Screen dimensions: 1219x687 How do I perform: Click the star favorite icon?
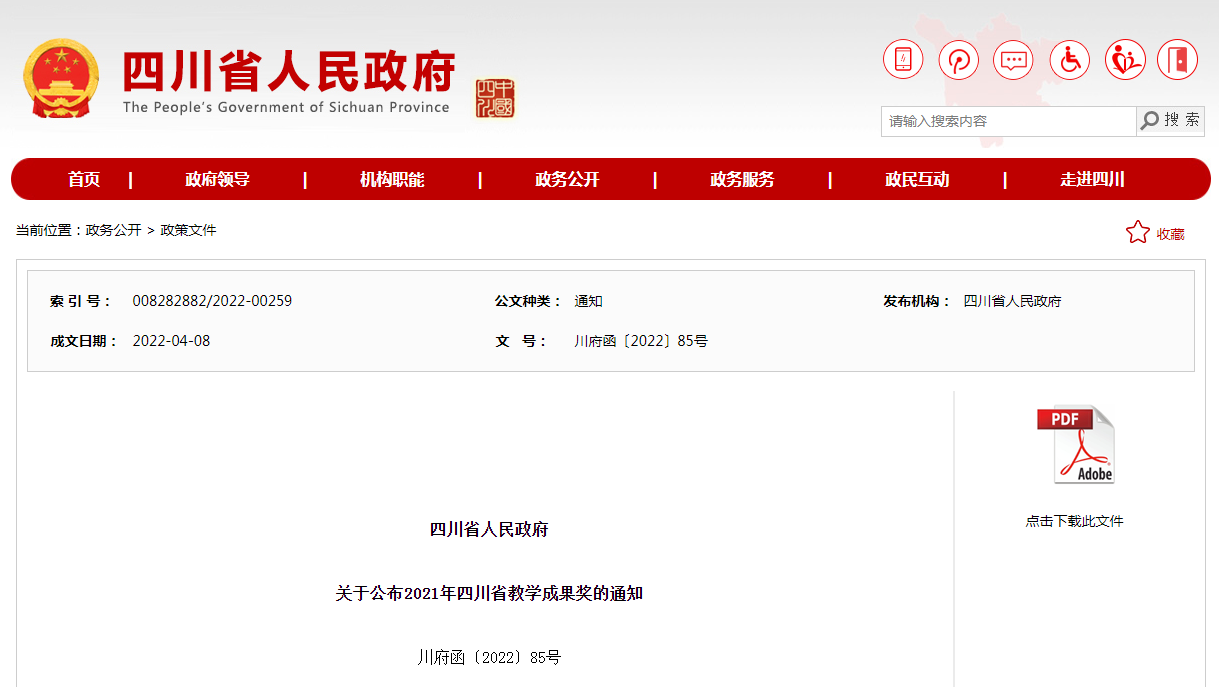[x=1137, y=233]
